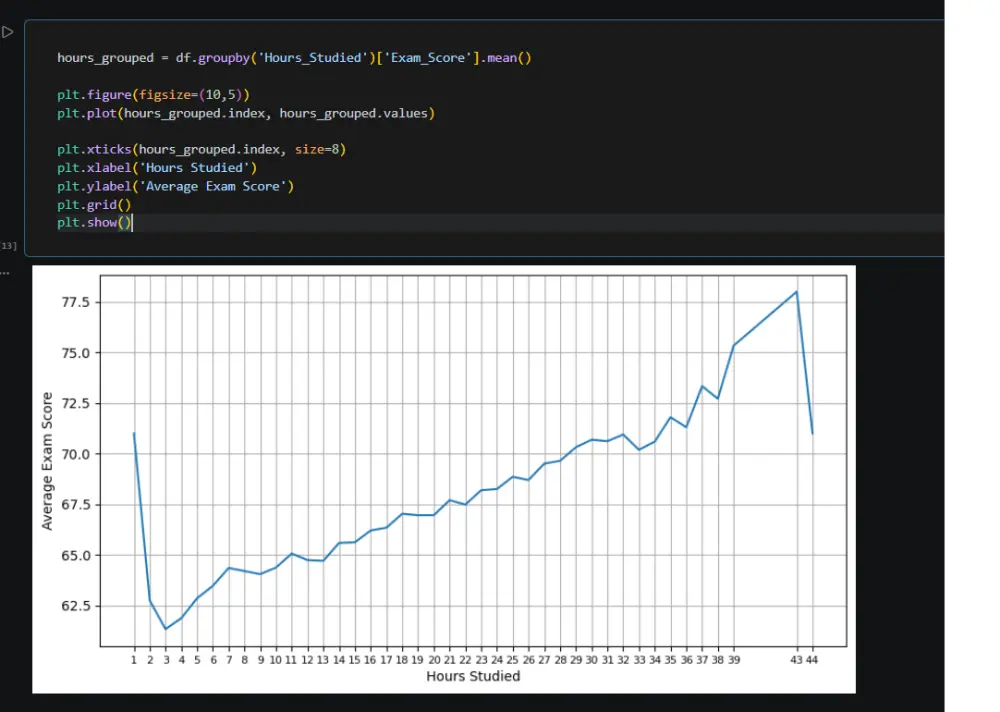Image resolution: width=1000 pixels, height=712 pixels.
Task: Click the 62.5 y-axis tick label
Action: coord(75,606)
